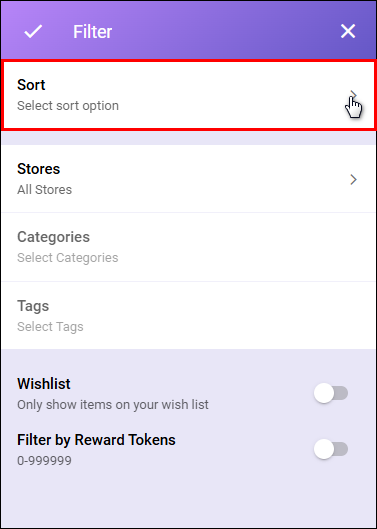
Task: Open the Categories selector
Action: 189,247
